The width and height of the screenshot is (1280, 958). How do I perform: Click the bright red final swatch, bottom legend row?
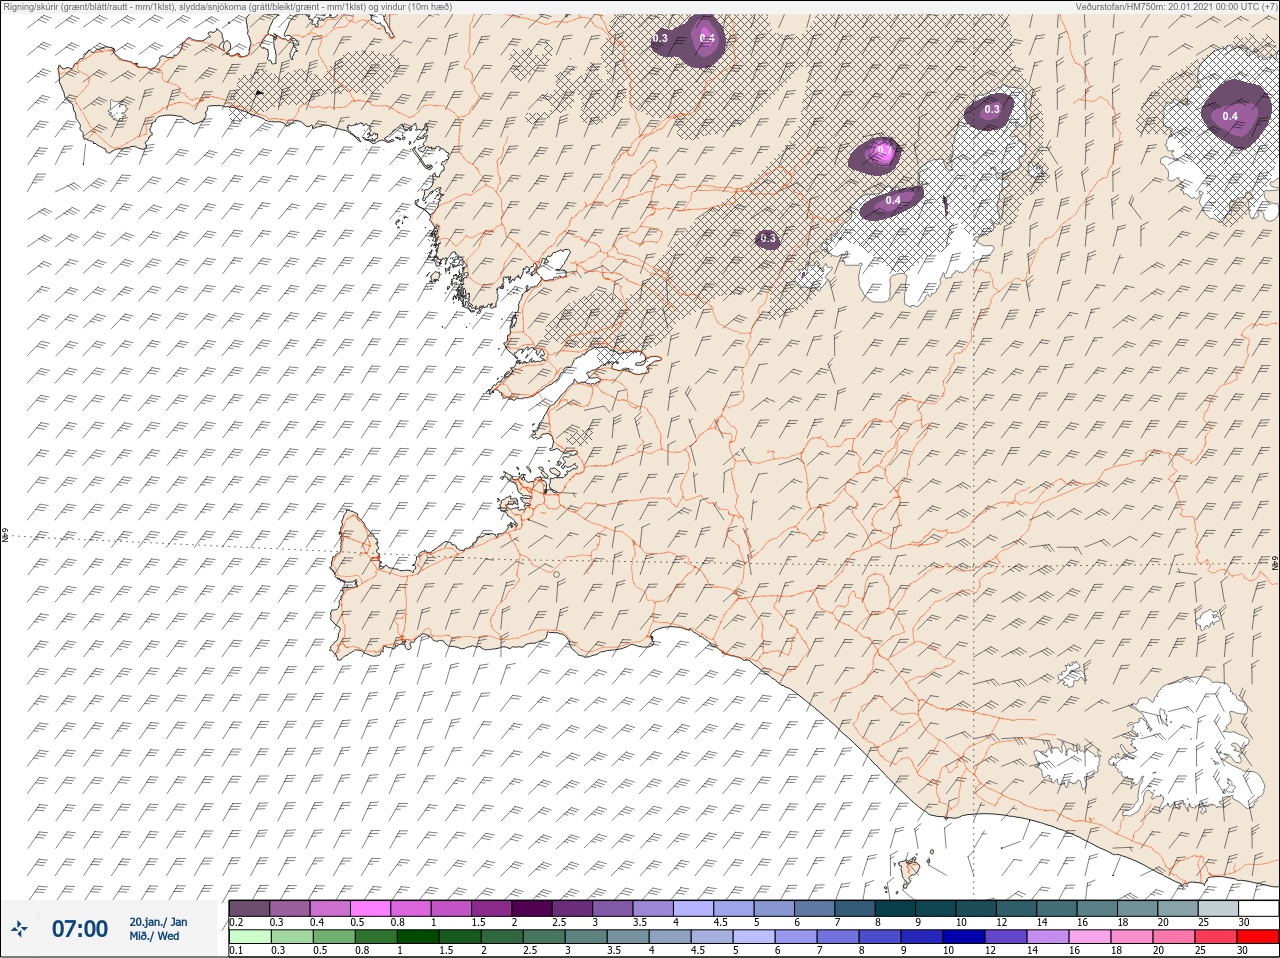1257,937
